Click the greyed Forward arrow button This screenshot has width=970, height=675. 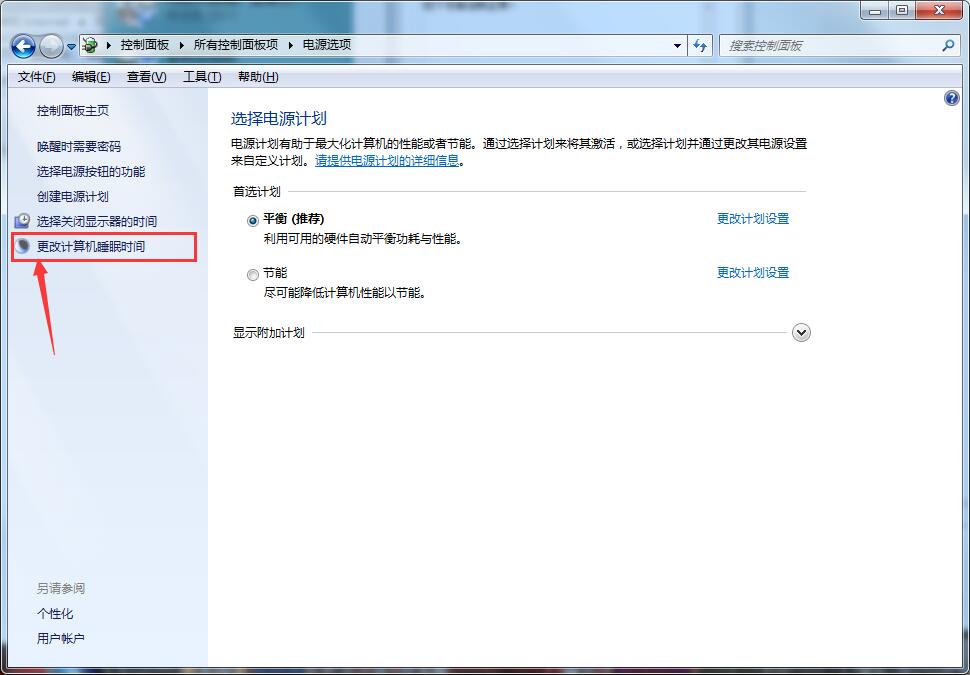click(x=51, y=46)
